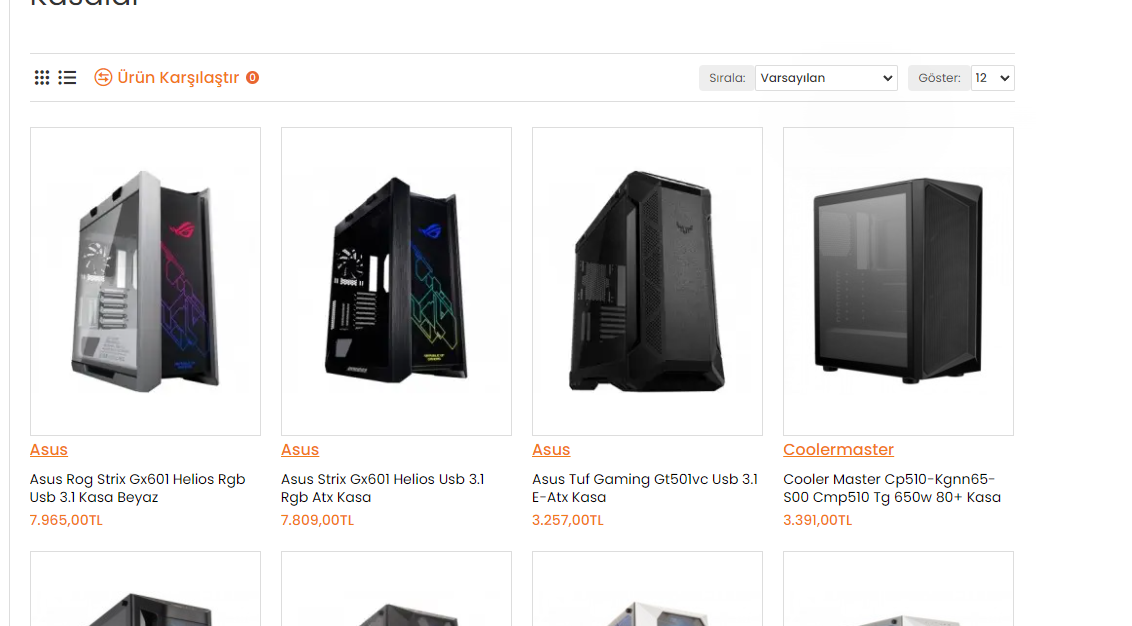Open Asus Rog Strix Gx601 Beyaz image
1132x626 pixels.
click(145, 282)
